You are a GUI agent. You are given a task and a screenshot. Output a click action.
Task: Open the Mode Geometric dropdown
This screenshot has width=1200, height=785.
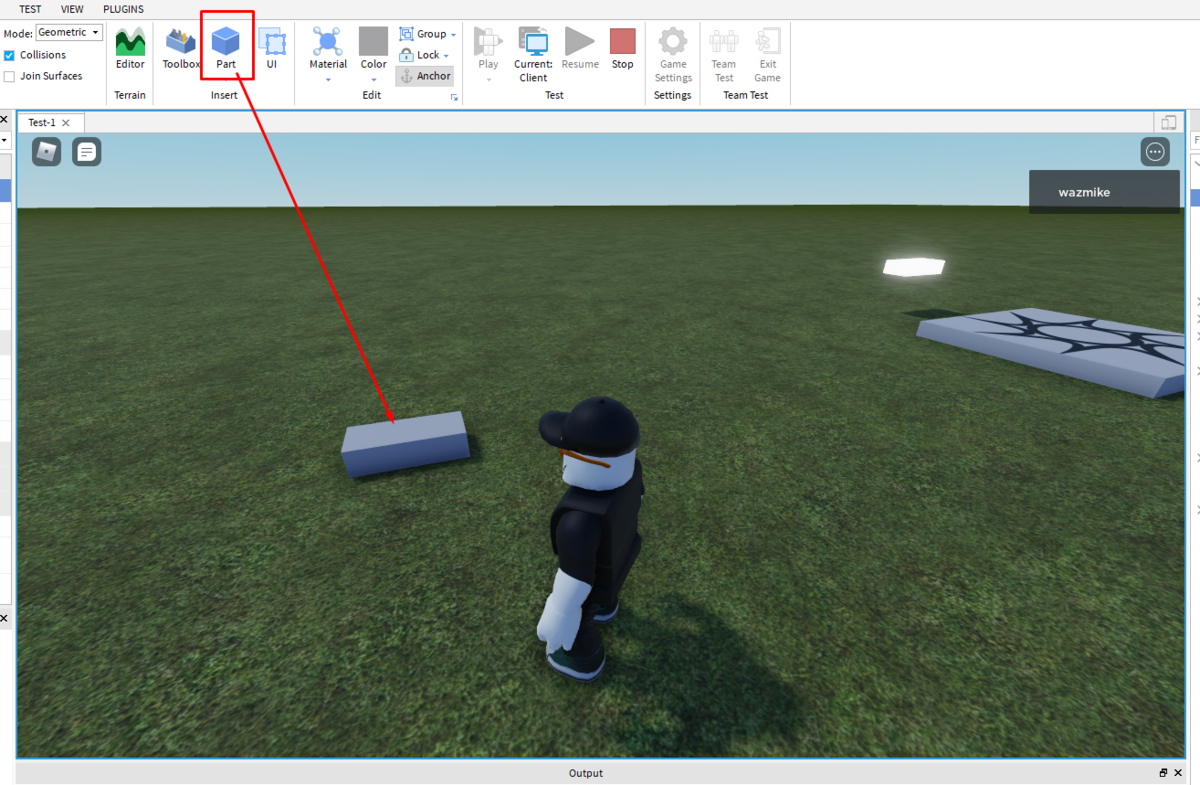69,33
